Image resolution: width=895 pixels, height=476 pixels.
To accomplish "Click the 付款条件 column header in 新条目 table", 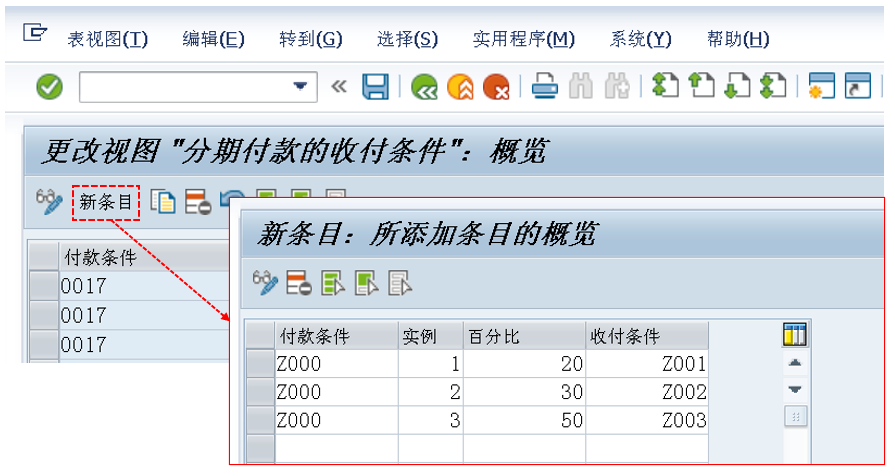I will pyautogui.click(x=336, y=336).
